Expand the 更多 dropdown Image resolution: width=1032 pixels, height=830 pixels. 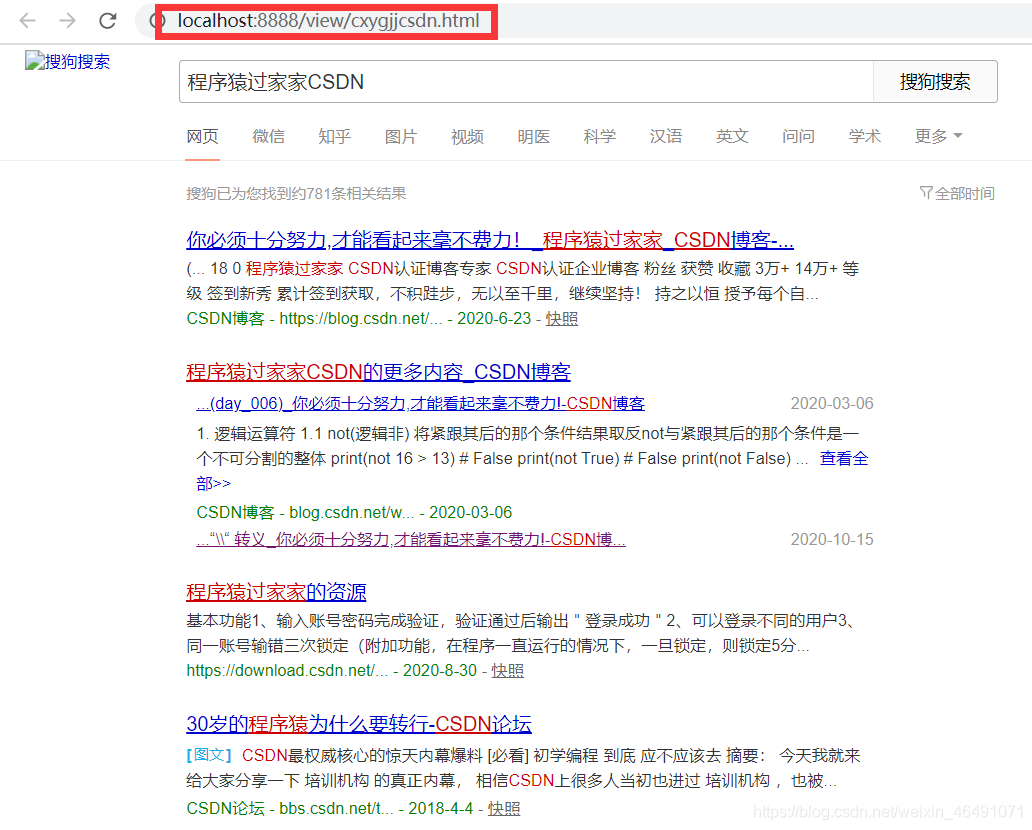click(x=939, y=136)
